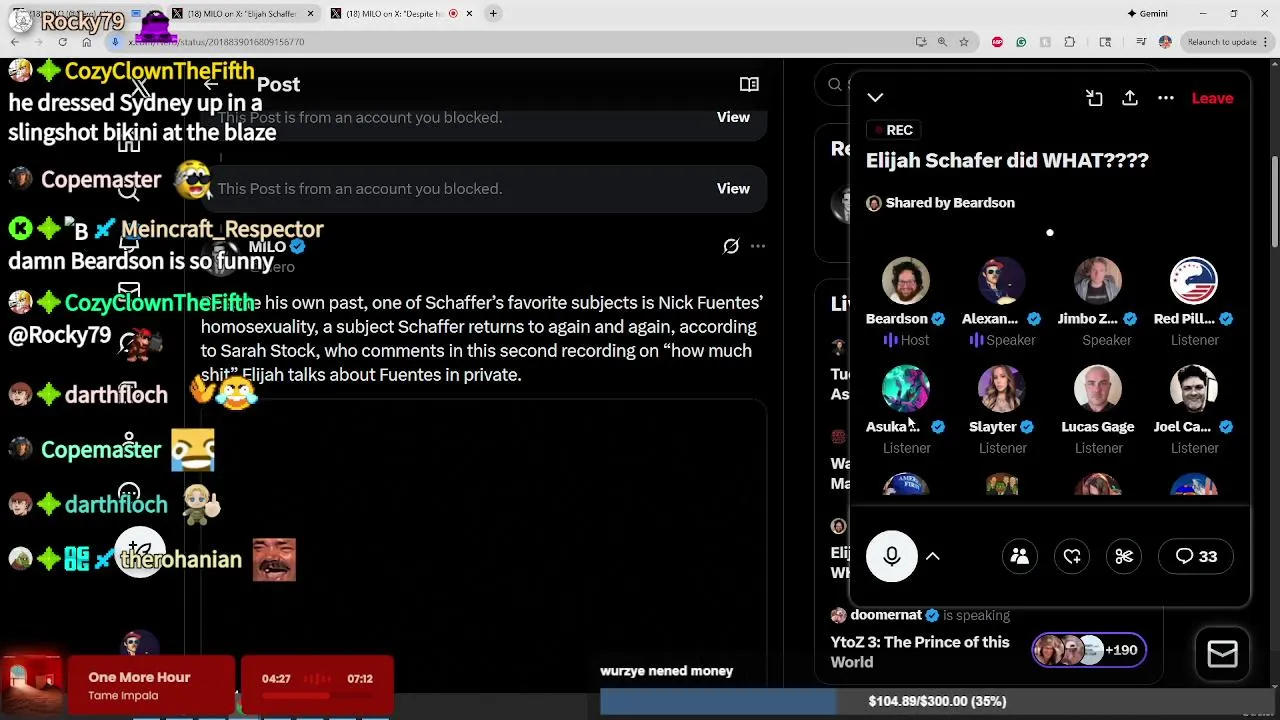This screenshot has height=720, width=1280.
Task: Select Slayter listener avatar
Action: (x=1002, y=389)
